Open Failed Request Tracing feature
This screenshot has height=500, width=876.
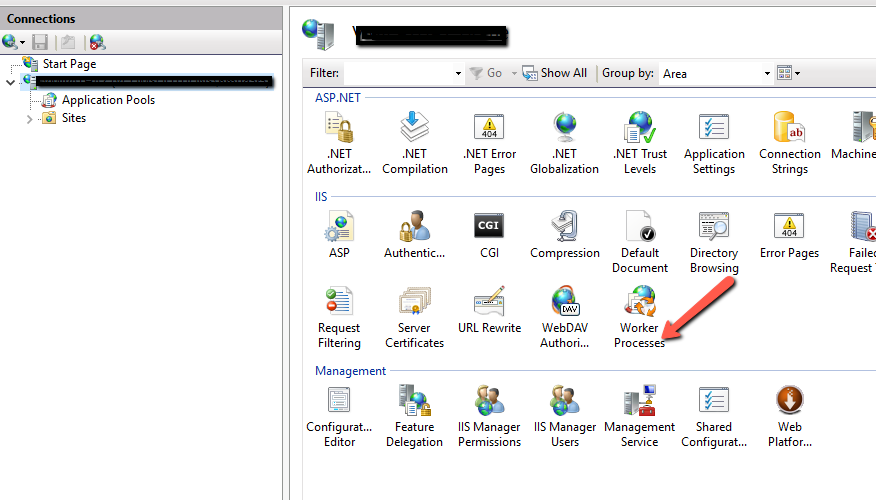855,242
